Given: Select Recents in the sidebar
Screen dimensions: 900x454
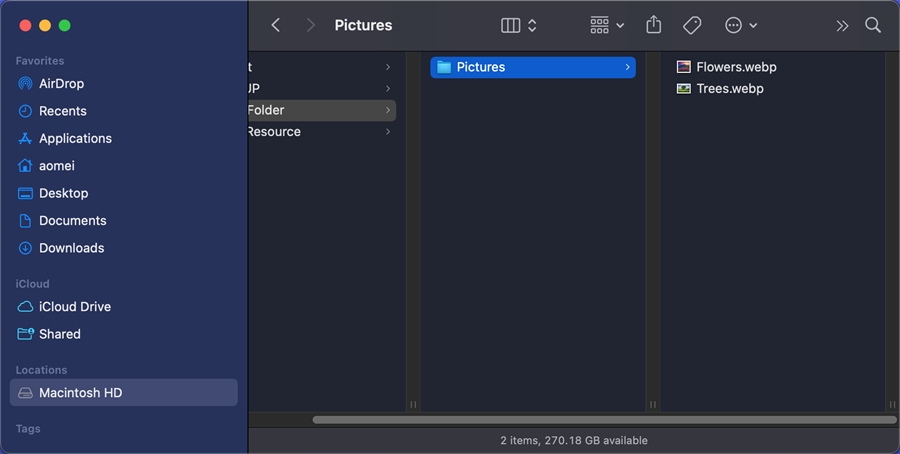Looking at the screenshot, I should click(x=62, y=111).
